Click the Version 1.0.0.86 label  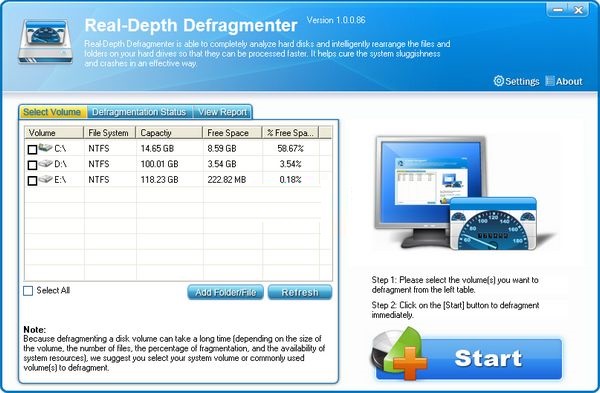336,20
